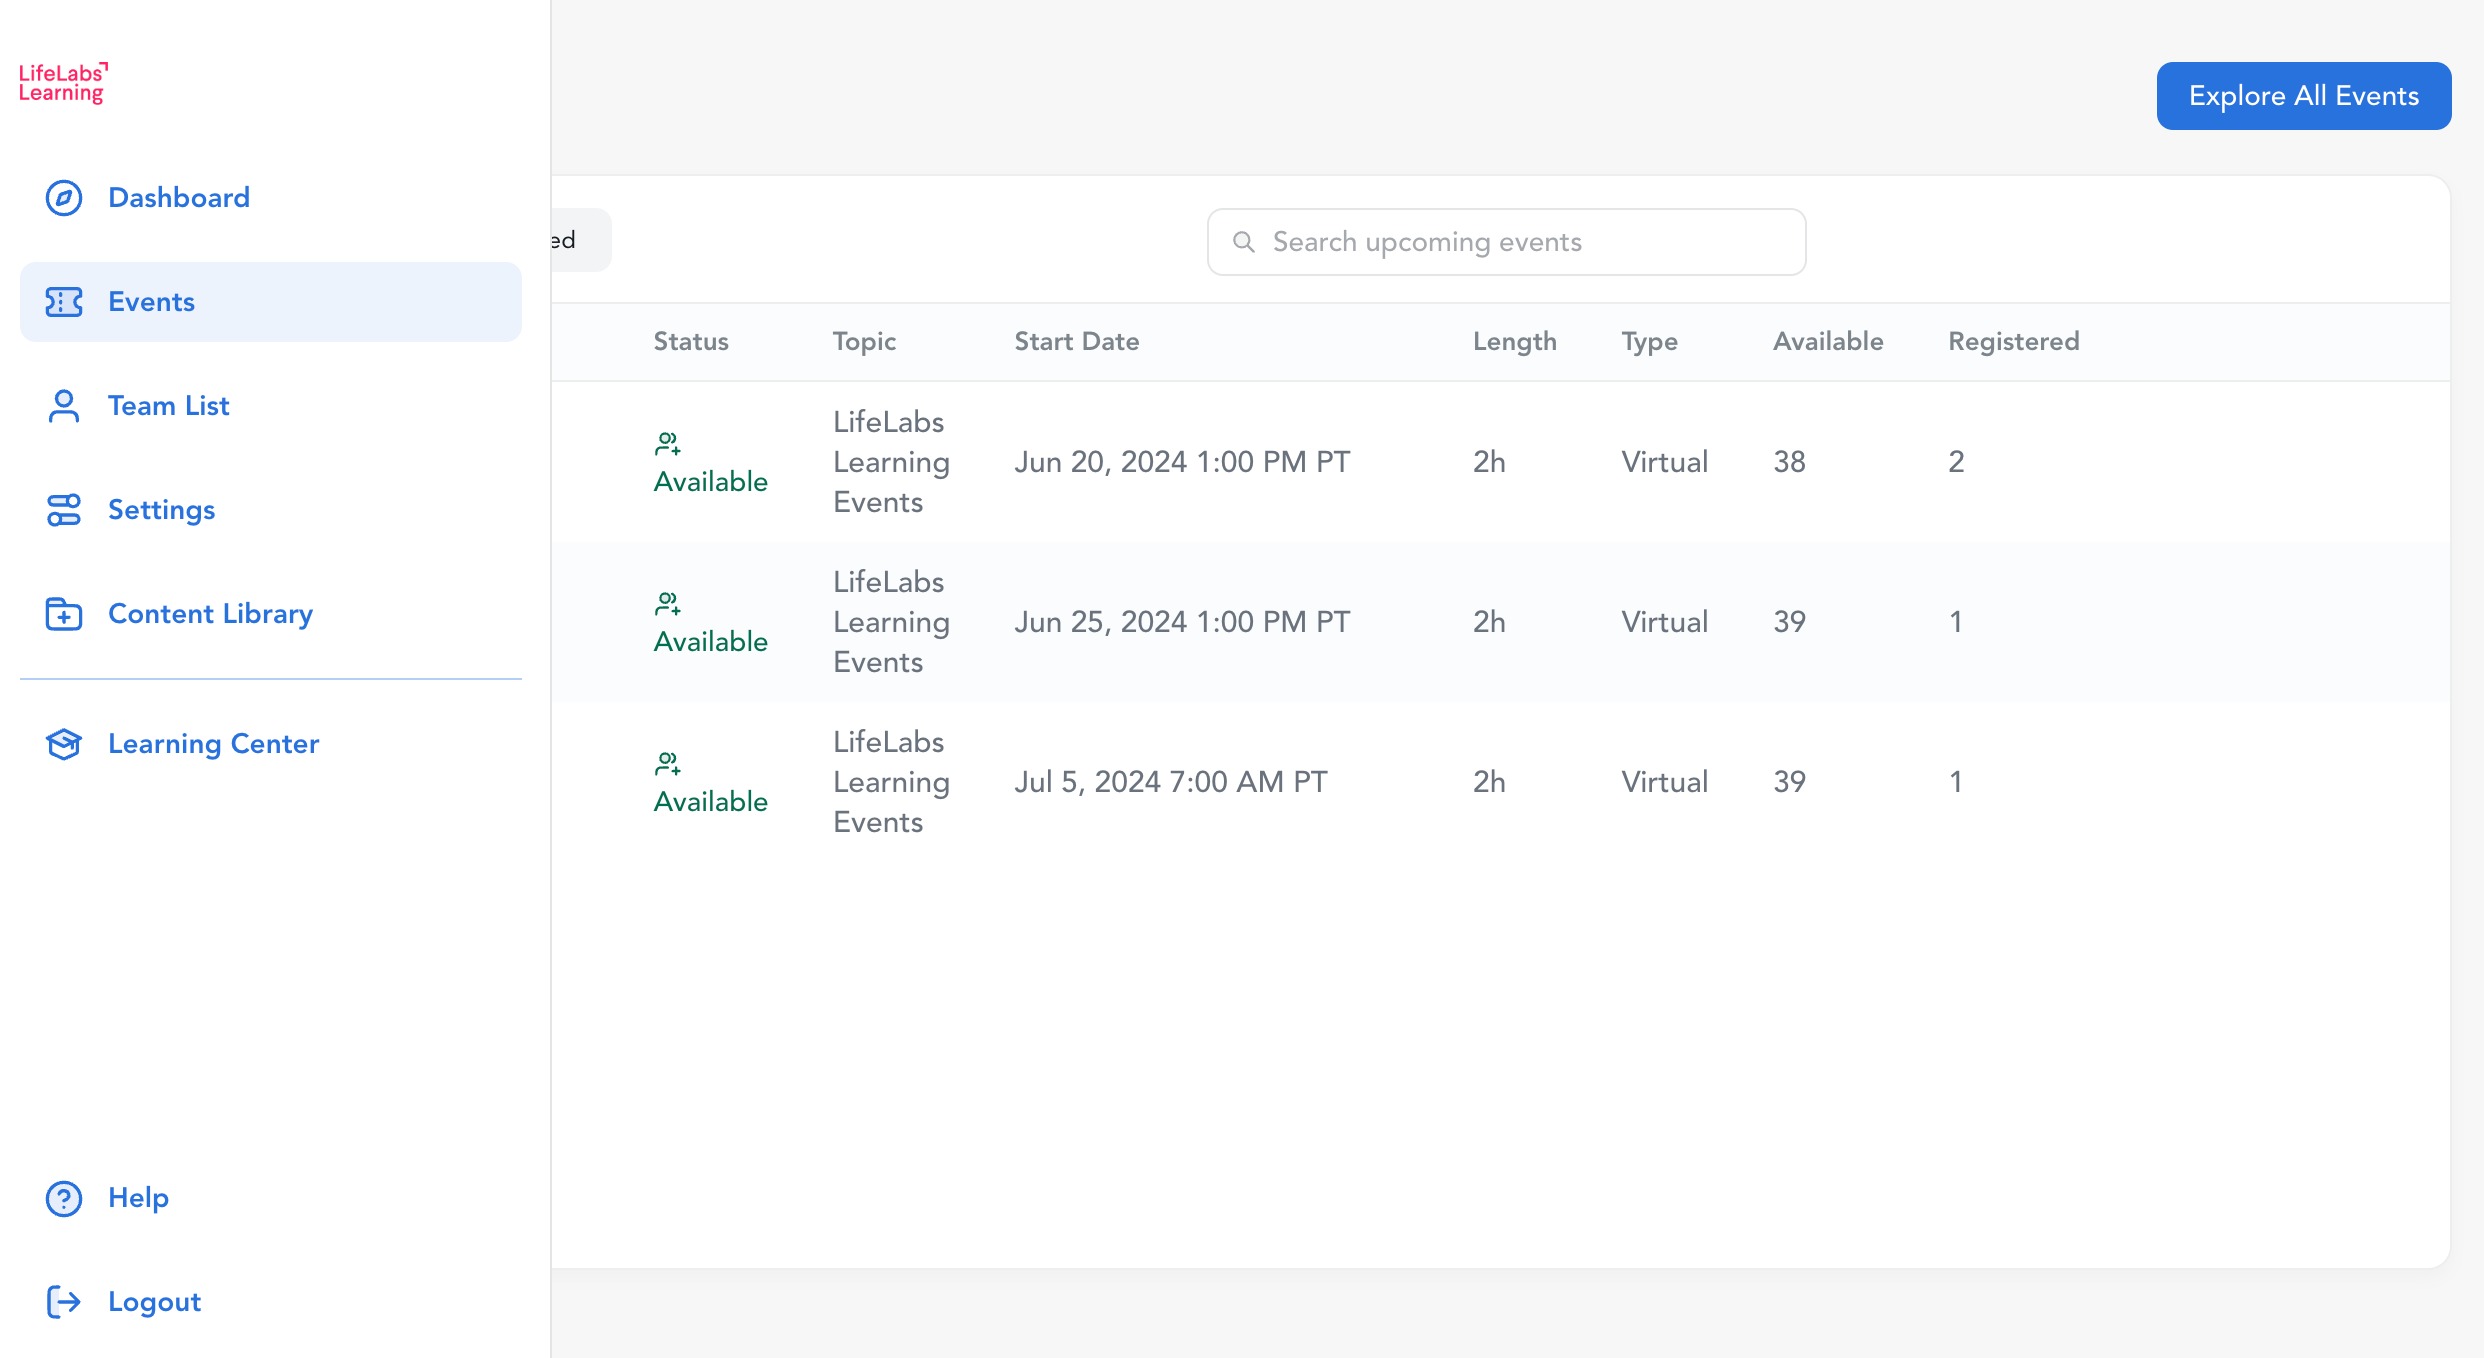2484x1358 pixels.
Task: Click the Available status icon for Jun 20 event
Action: (x=668, y=443)
